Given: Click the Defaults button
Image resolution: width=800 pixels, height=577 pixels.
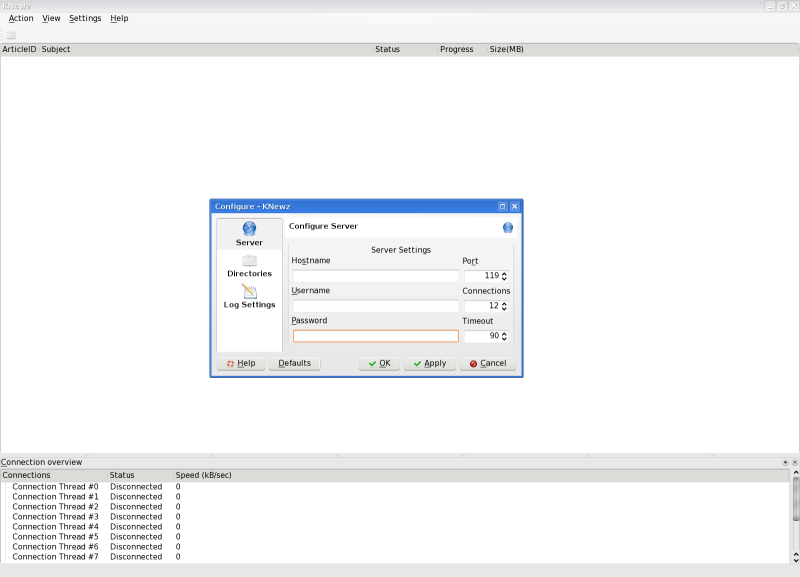Looking at the screenshot, I should (x=294, y=363).
